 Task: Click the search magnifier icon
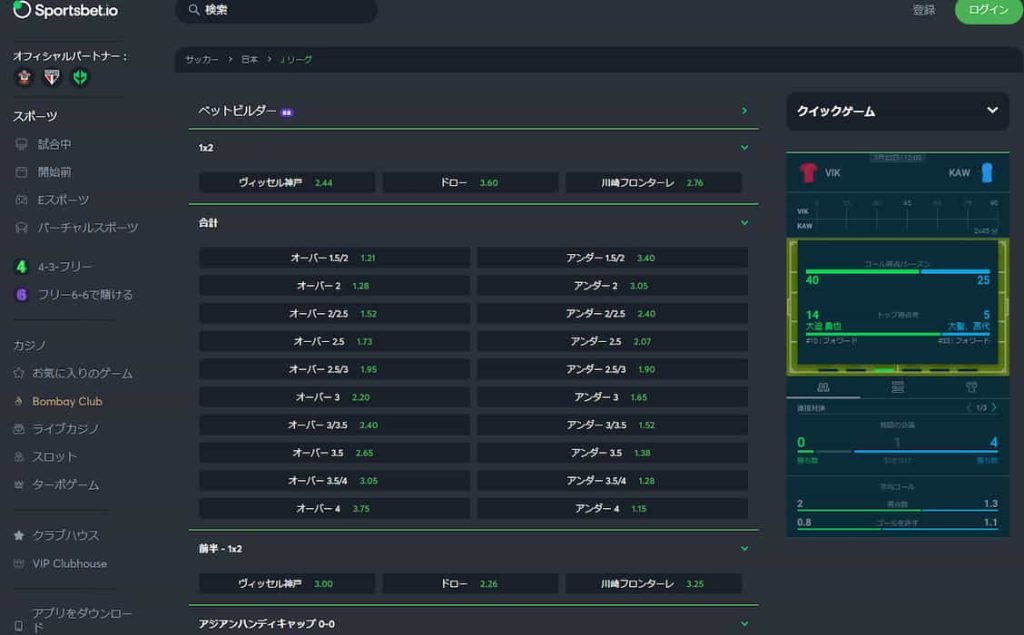pos(193,10)
